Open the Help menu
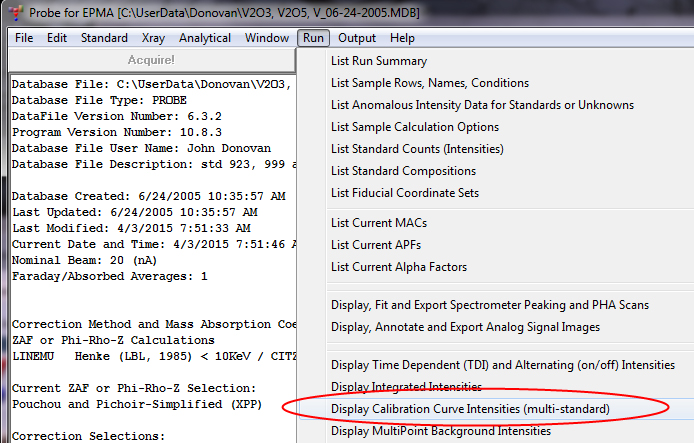The height and width of the screenshot is (443, 694). 402,38
